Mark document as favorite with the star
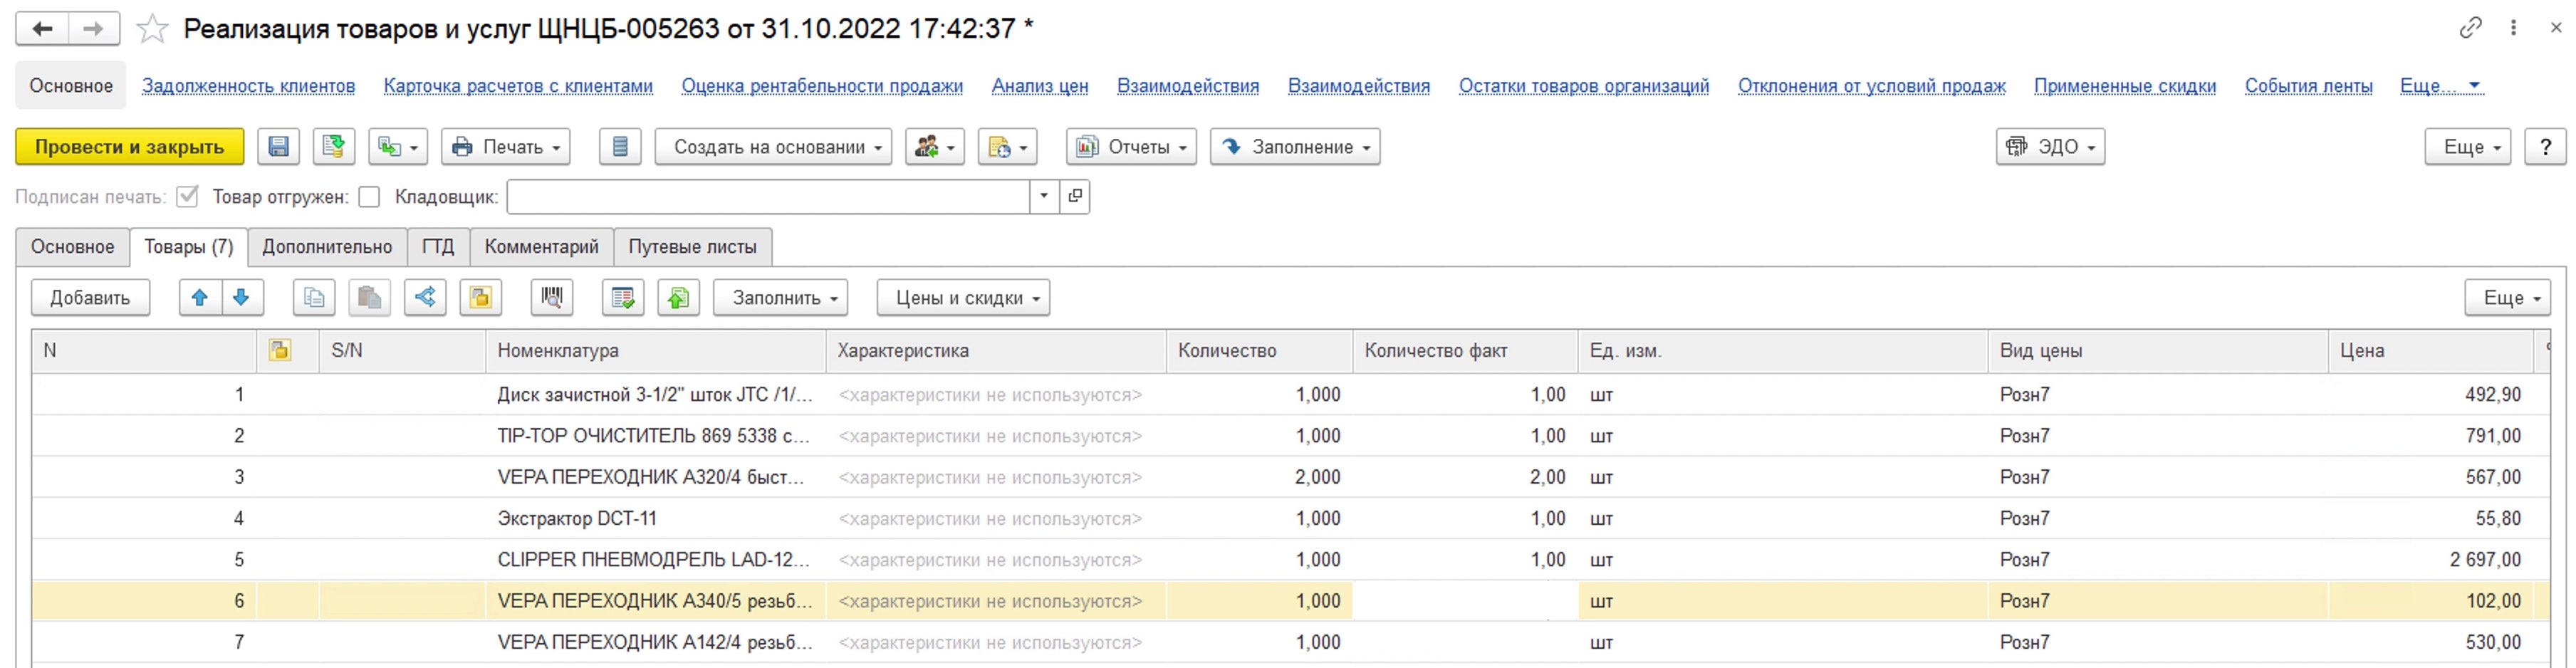The image size is (2576, 668). pos(152,29)
